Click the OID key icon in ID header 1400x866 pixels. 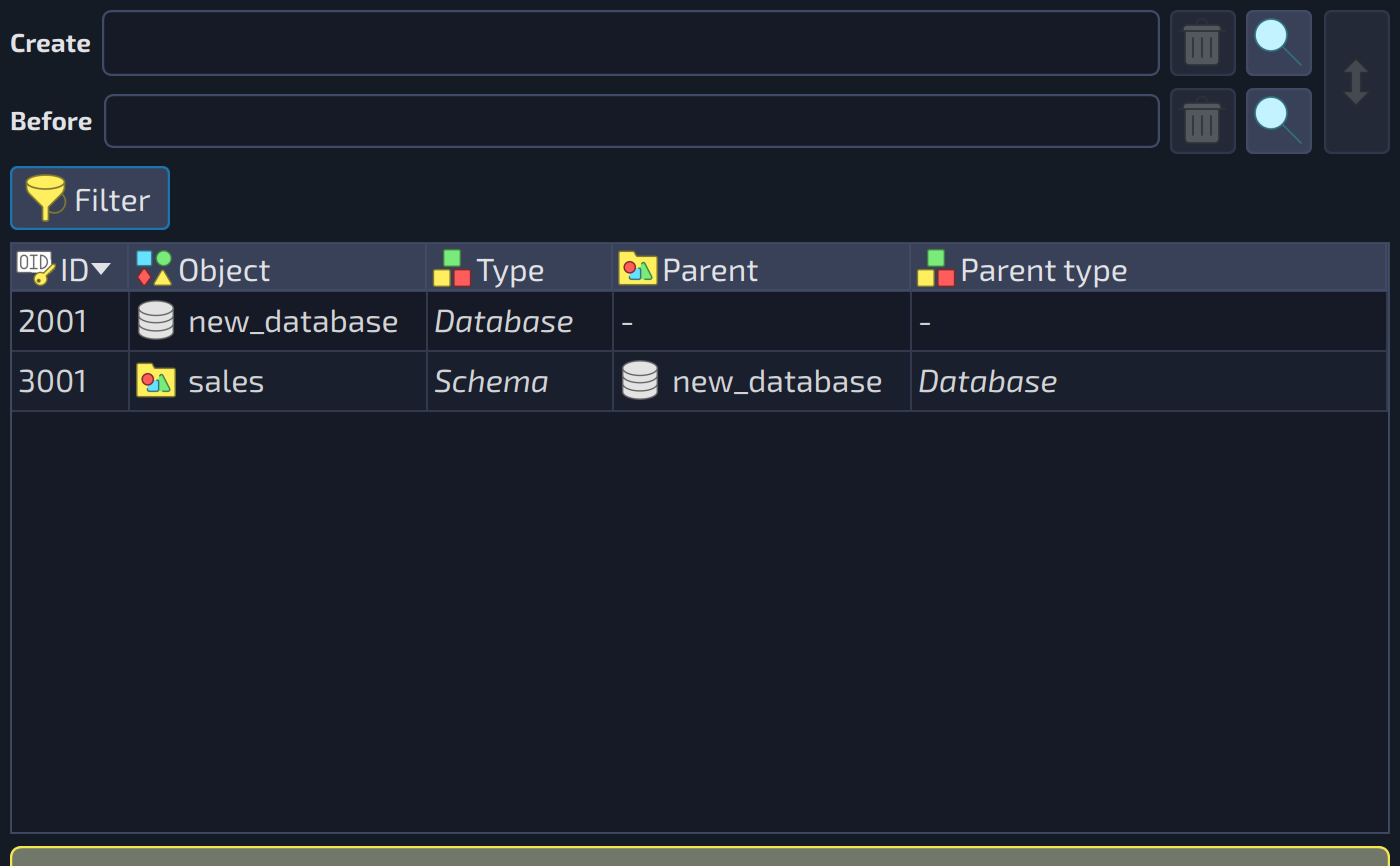[36, 268]
